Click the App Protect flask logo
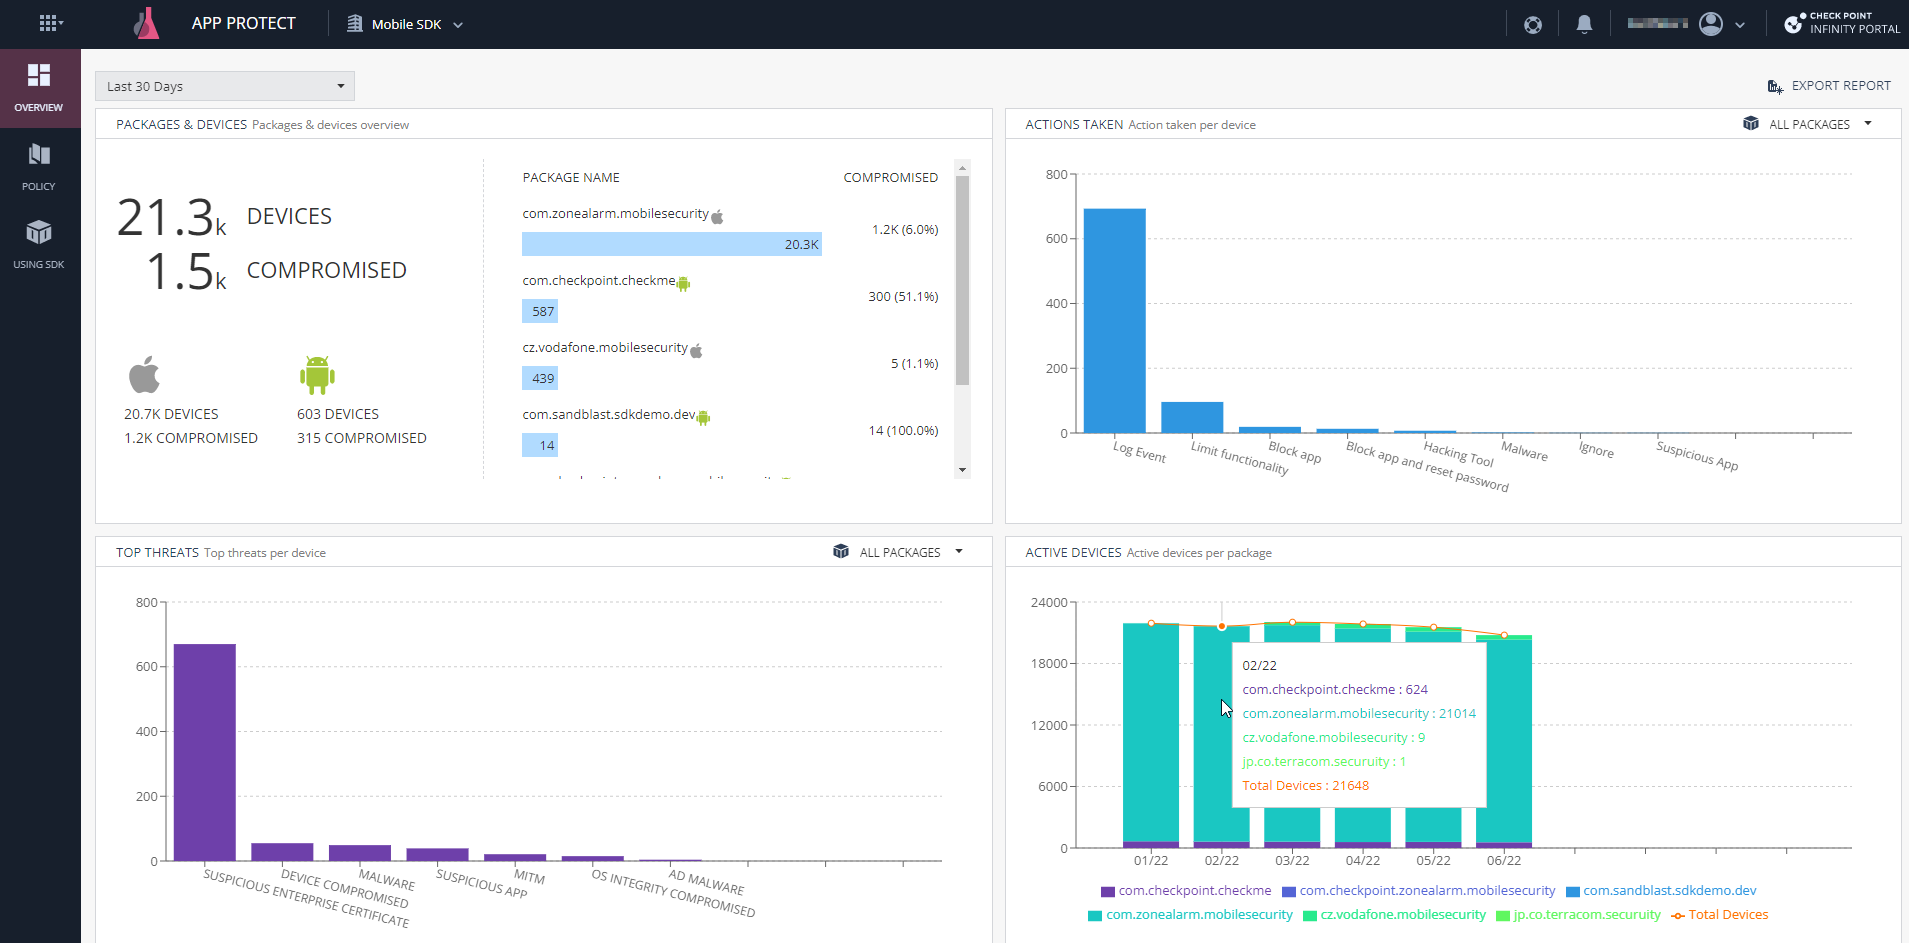The width and height of the screenshot is (1909, 943). 146,23
